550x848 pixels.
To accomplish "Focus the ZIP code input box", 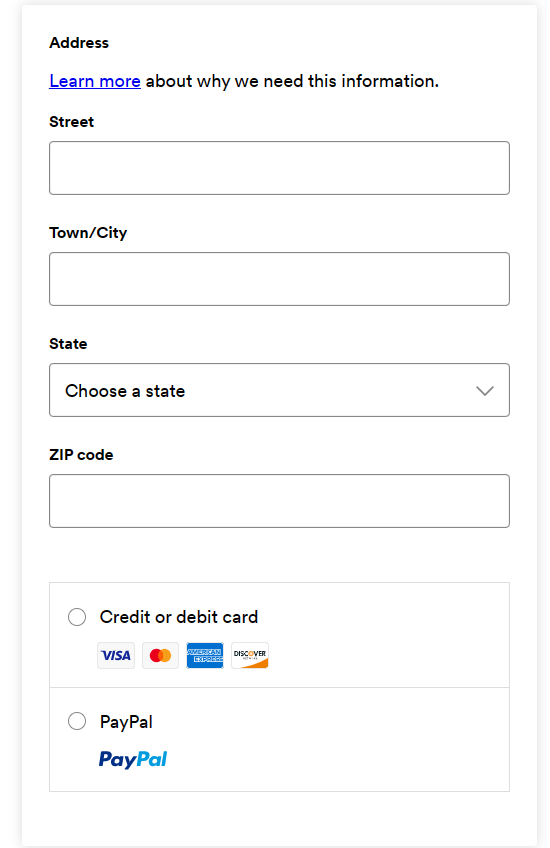I will click(279, 501).
